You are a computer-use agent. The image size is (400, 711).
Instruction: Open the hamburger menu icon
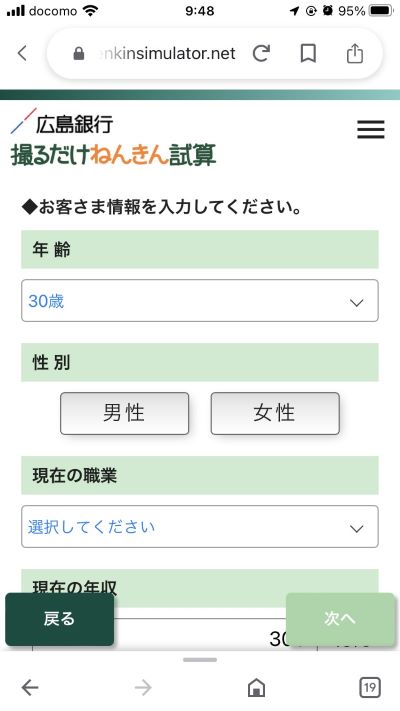coord(371,129)
